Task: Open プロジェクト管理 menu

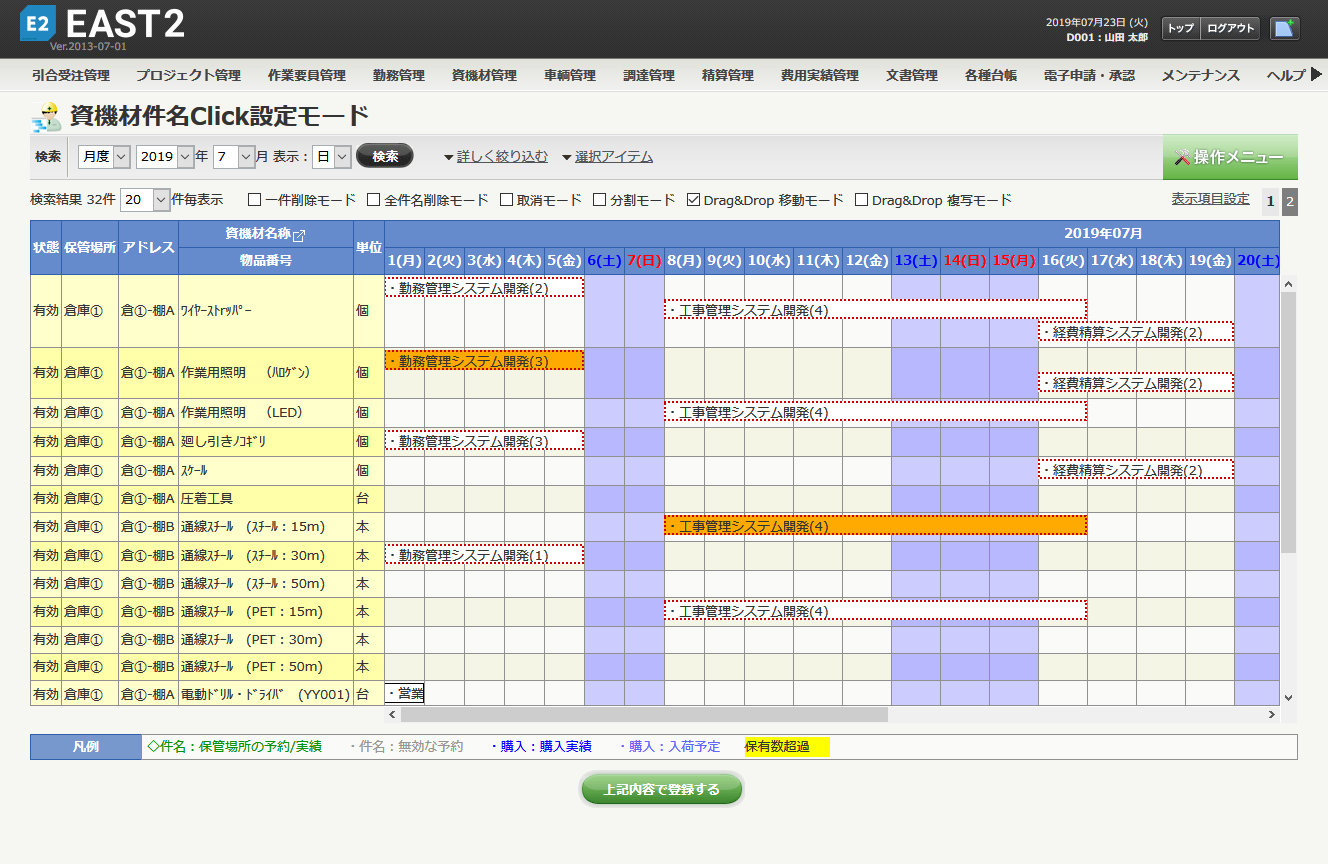Action: coord(189,75)
